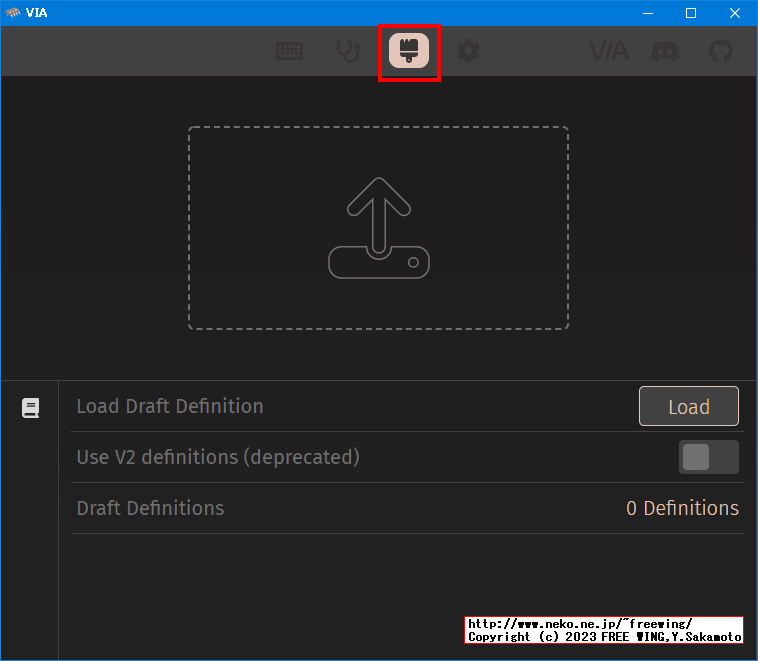The width and height of the screenshot is (758, 661).
Task: Click the VIA logo link
Action: pyautogui.click(x=609, y=51)
